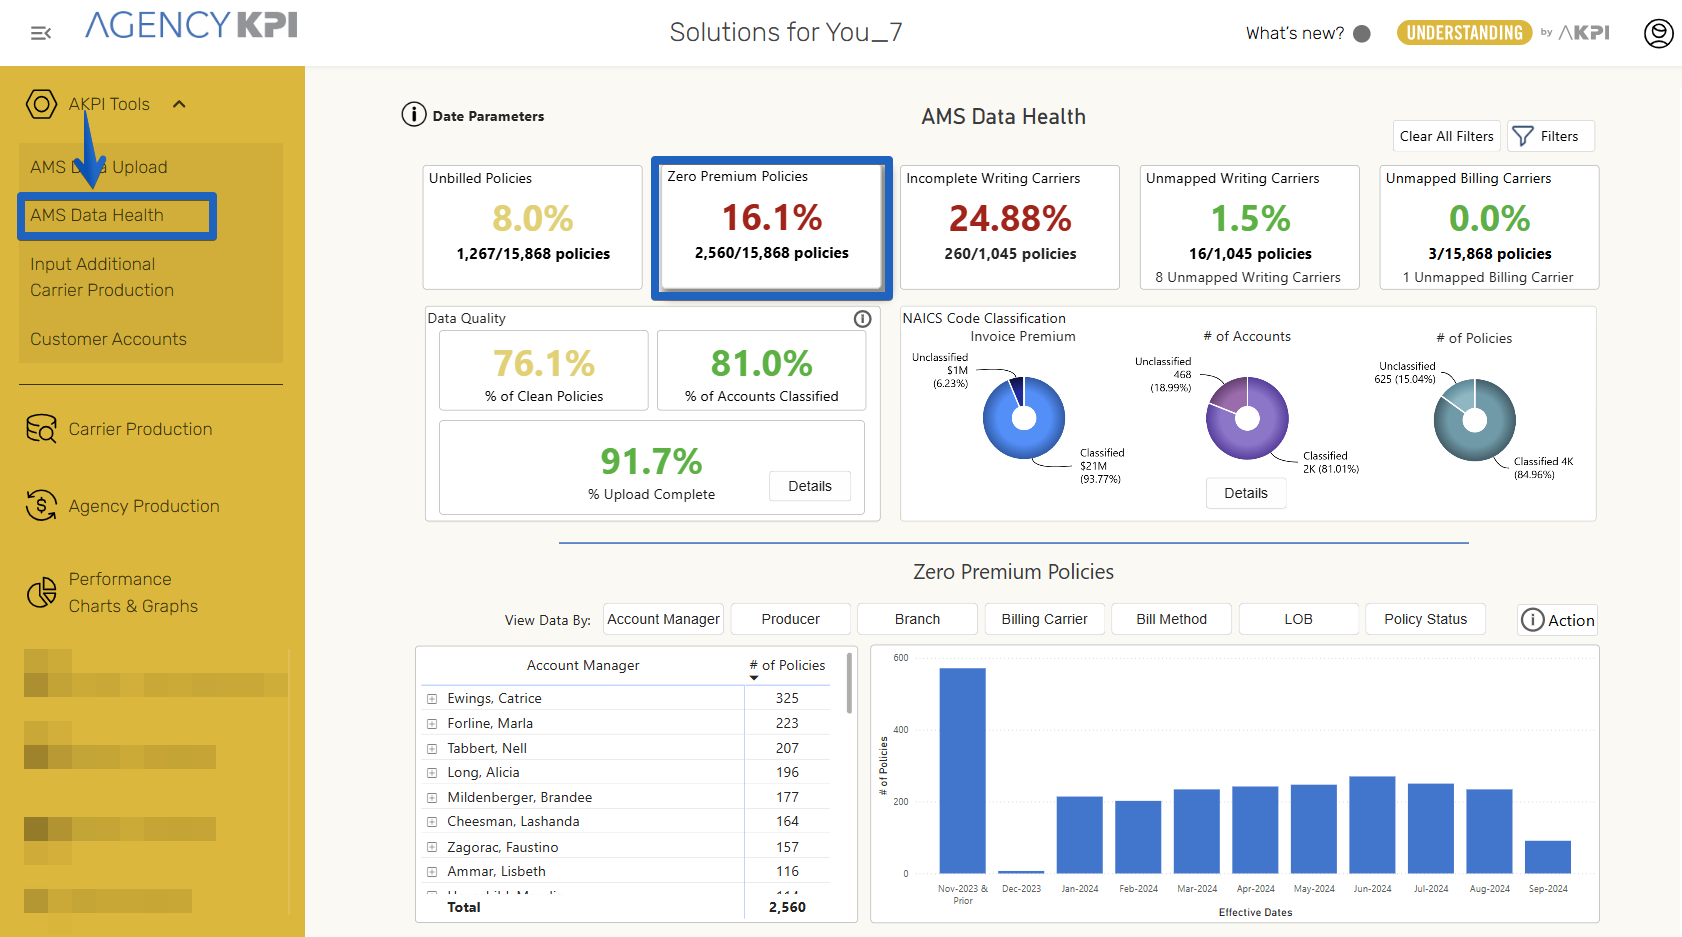
Task: Expand the Mildenberger, Brandee row
Action: [x=432, y=798]
